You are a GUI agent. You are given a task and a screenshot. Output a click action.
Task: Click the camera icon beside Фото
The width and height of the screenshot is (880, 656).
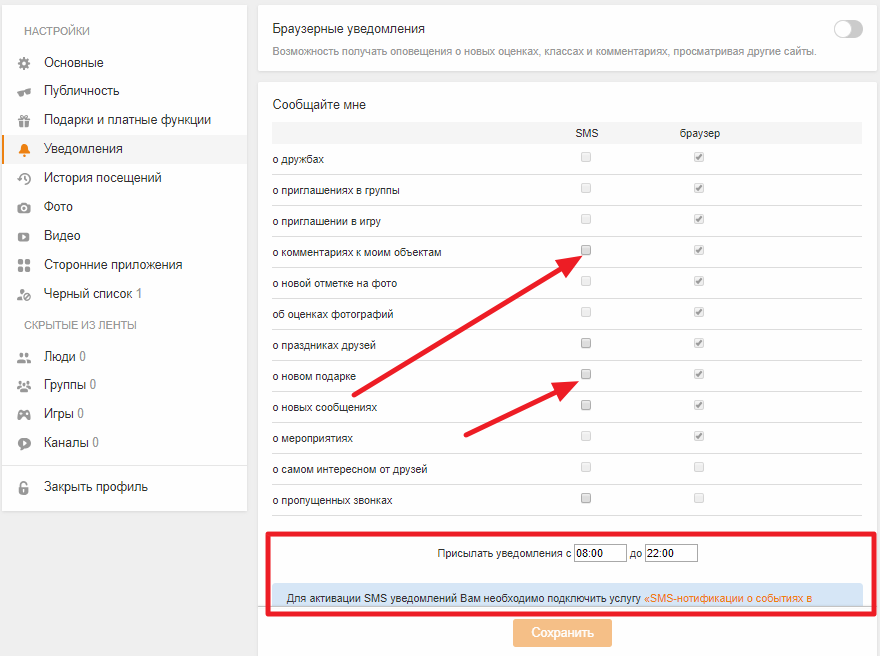pos(24,208)
